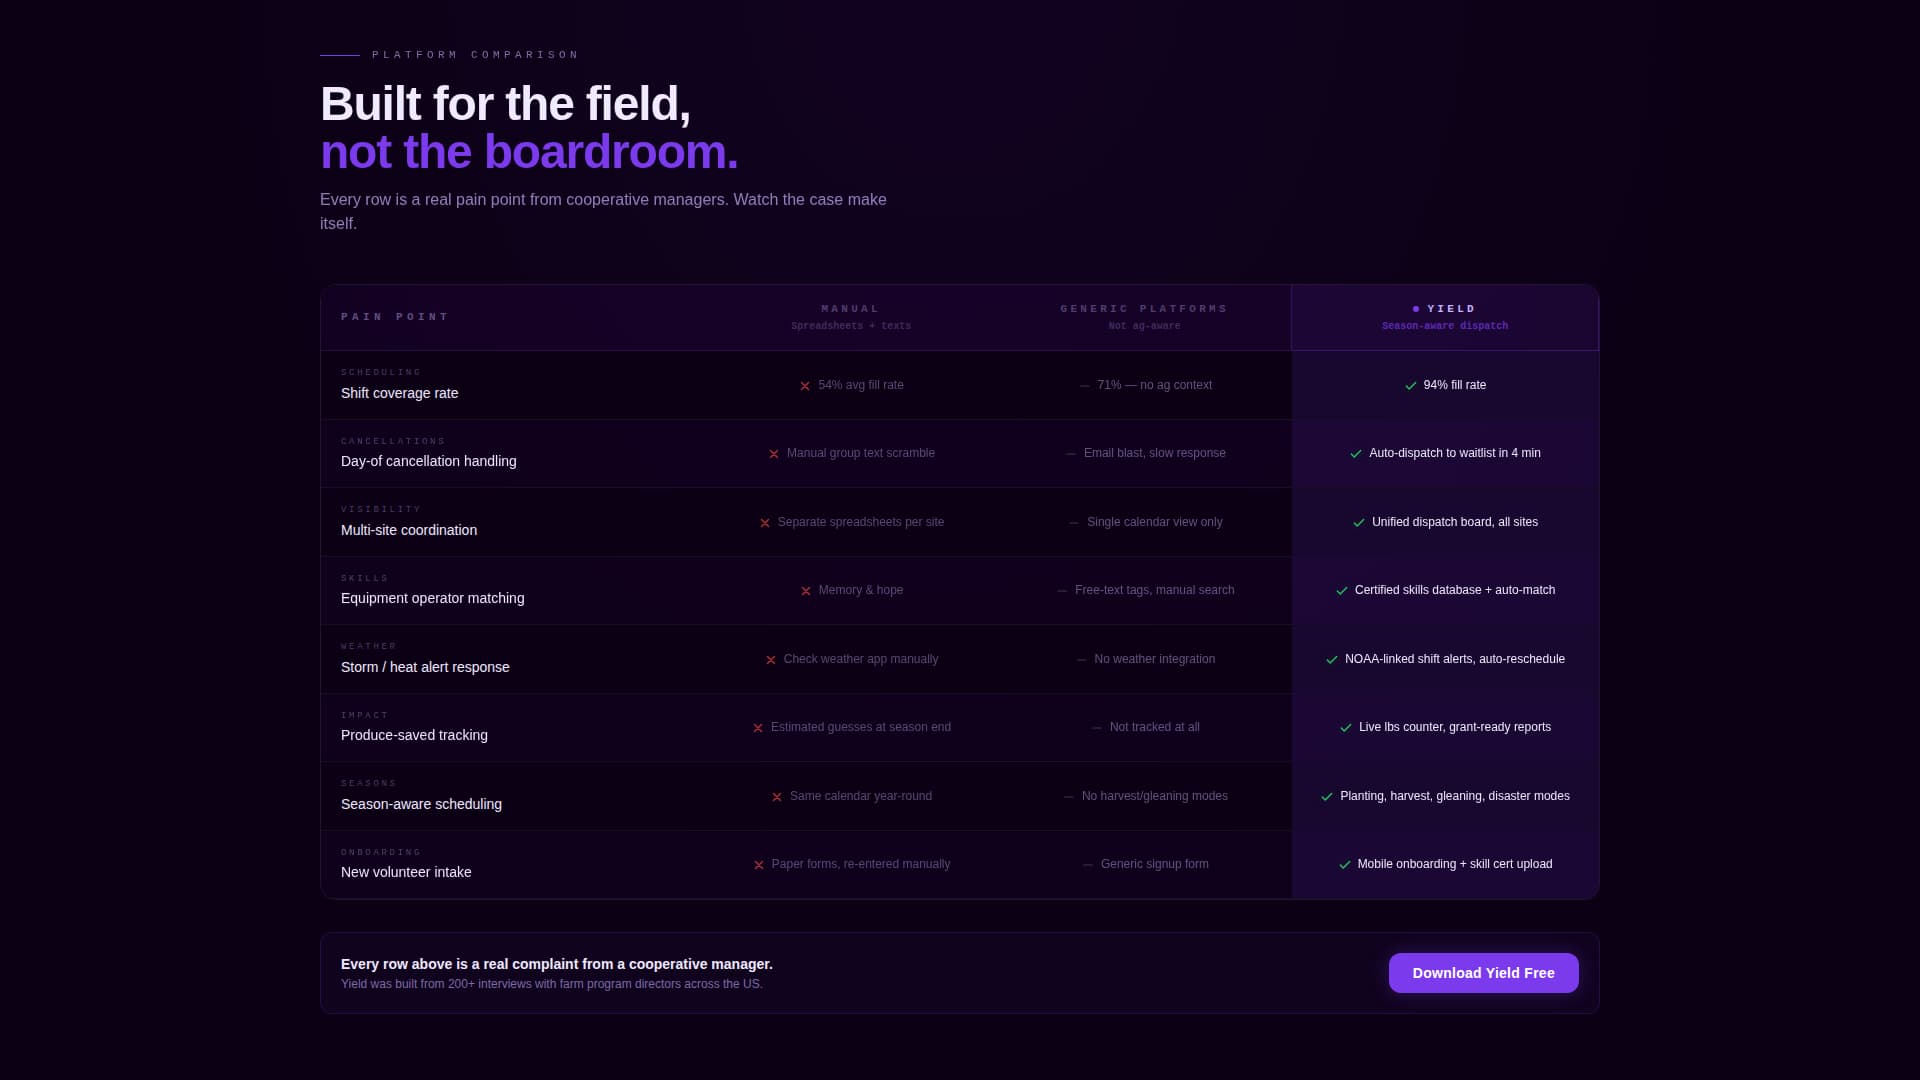Screen dimensions: 1920x1080
Task: Click purple dot next to YIELD header
Action: tap(1416, 309)
